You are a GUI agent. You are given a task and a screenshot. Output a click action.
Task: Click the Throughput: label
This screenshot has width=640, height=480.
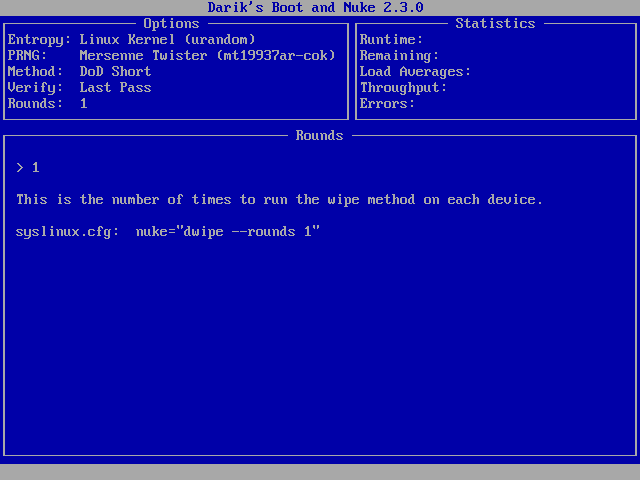[403, 87]
